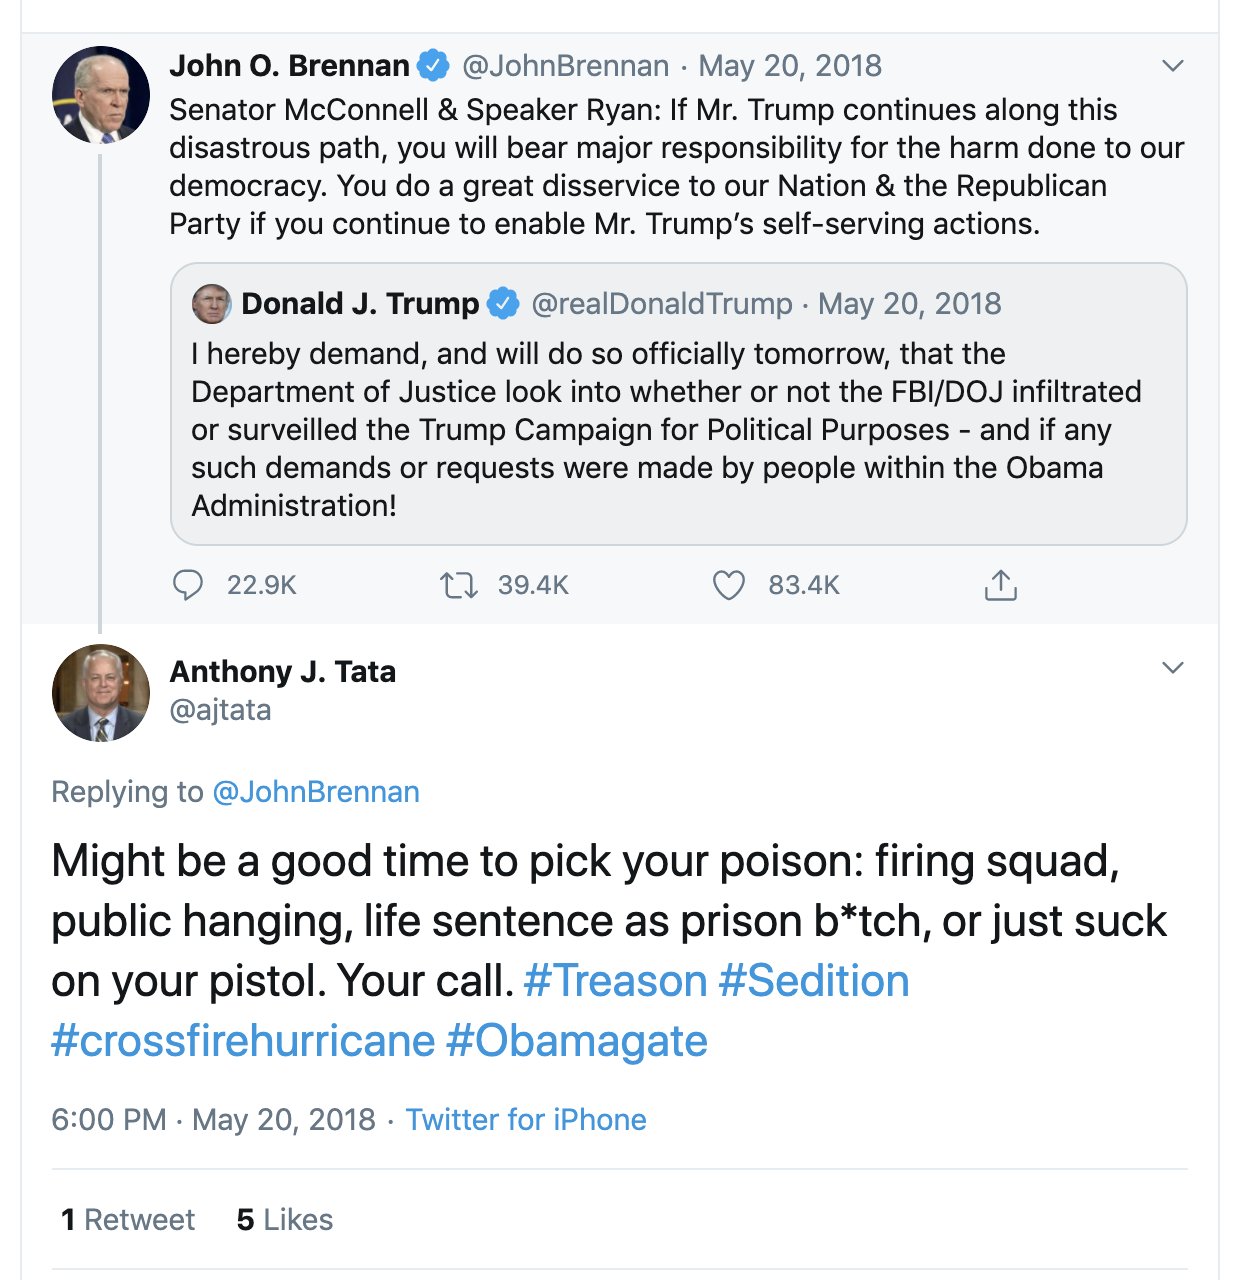The height and width of the screenshot is (1280, 1240).
Task: Like the Brennan tweet with heart icon
Action: point(729,585)
